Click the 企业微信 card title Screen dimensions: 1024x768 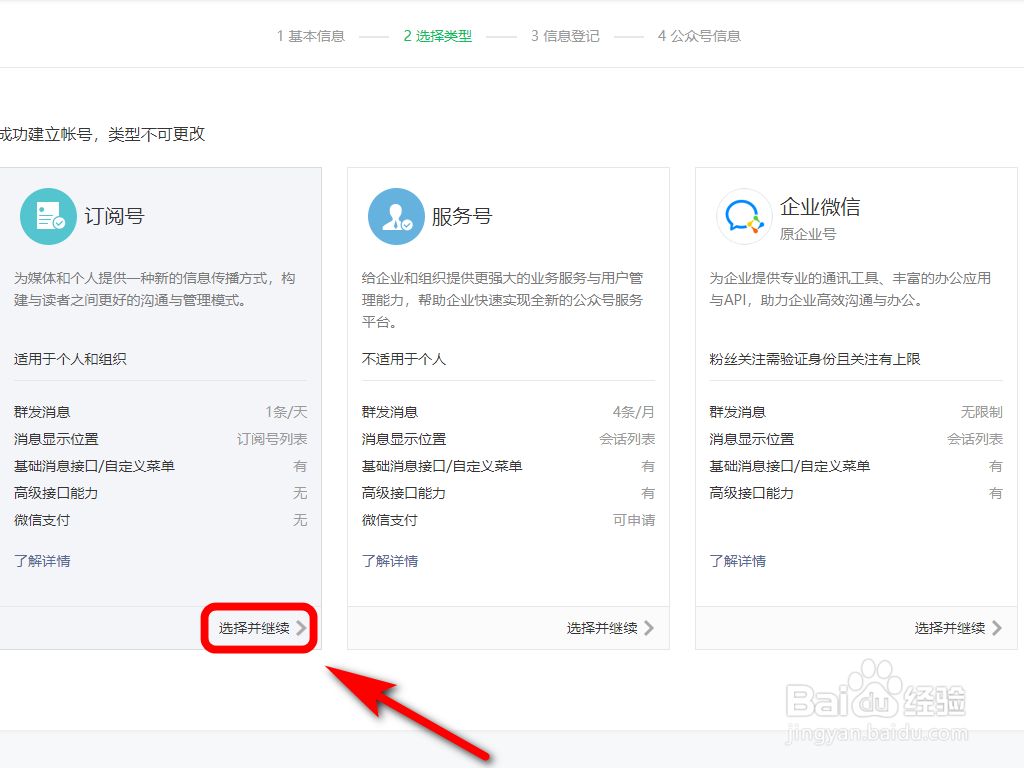click(820, 207)
